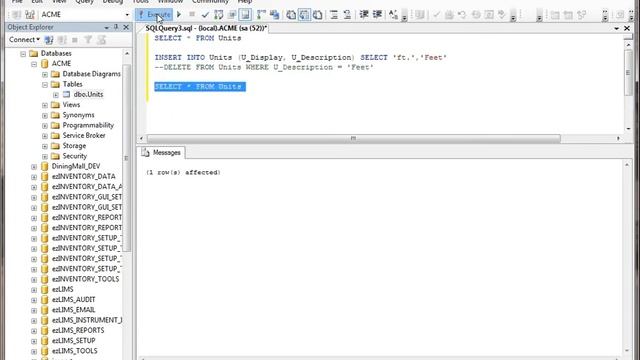
Task: Click the INSERT INTO Units statement line
Action: point(300,58)
